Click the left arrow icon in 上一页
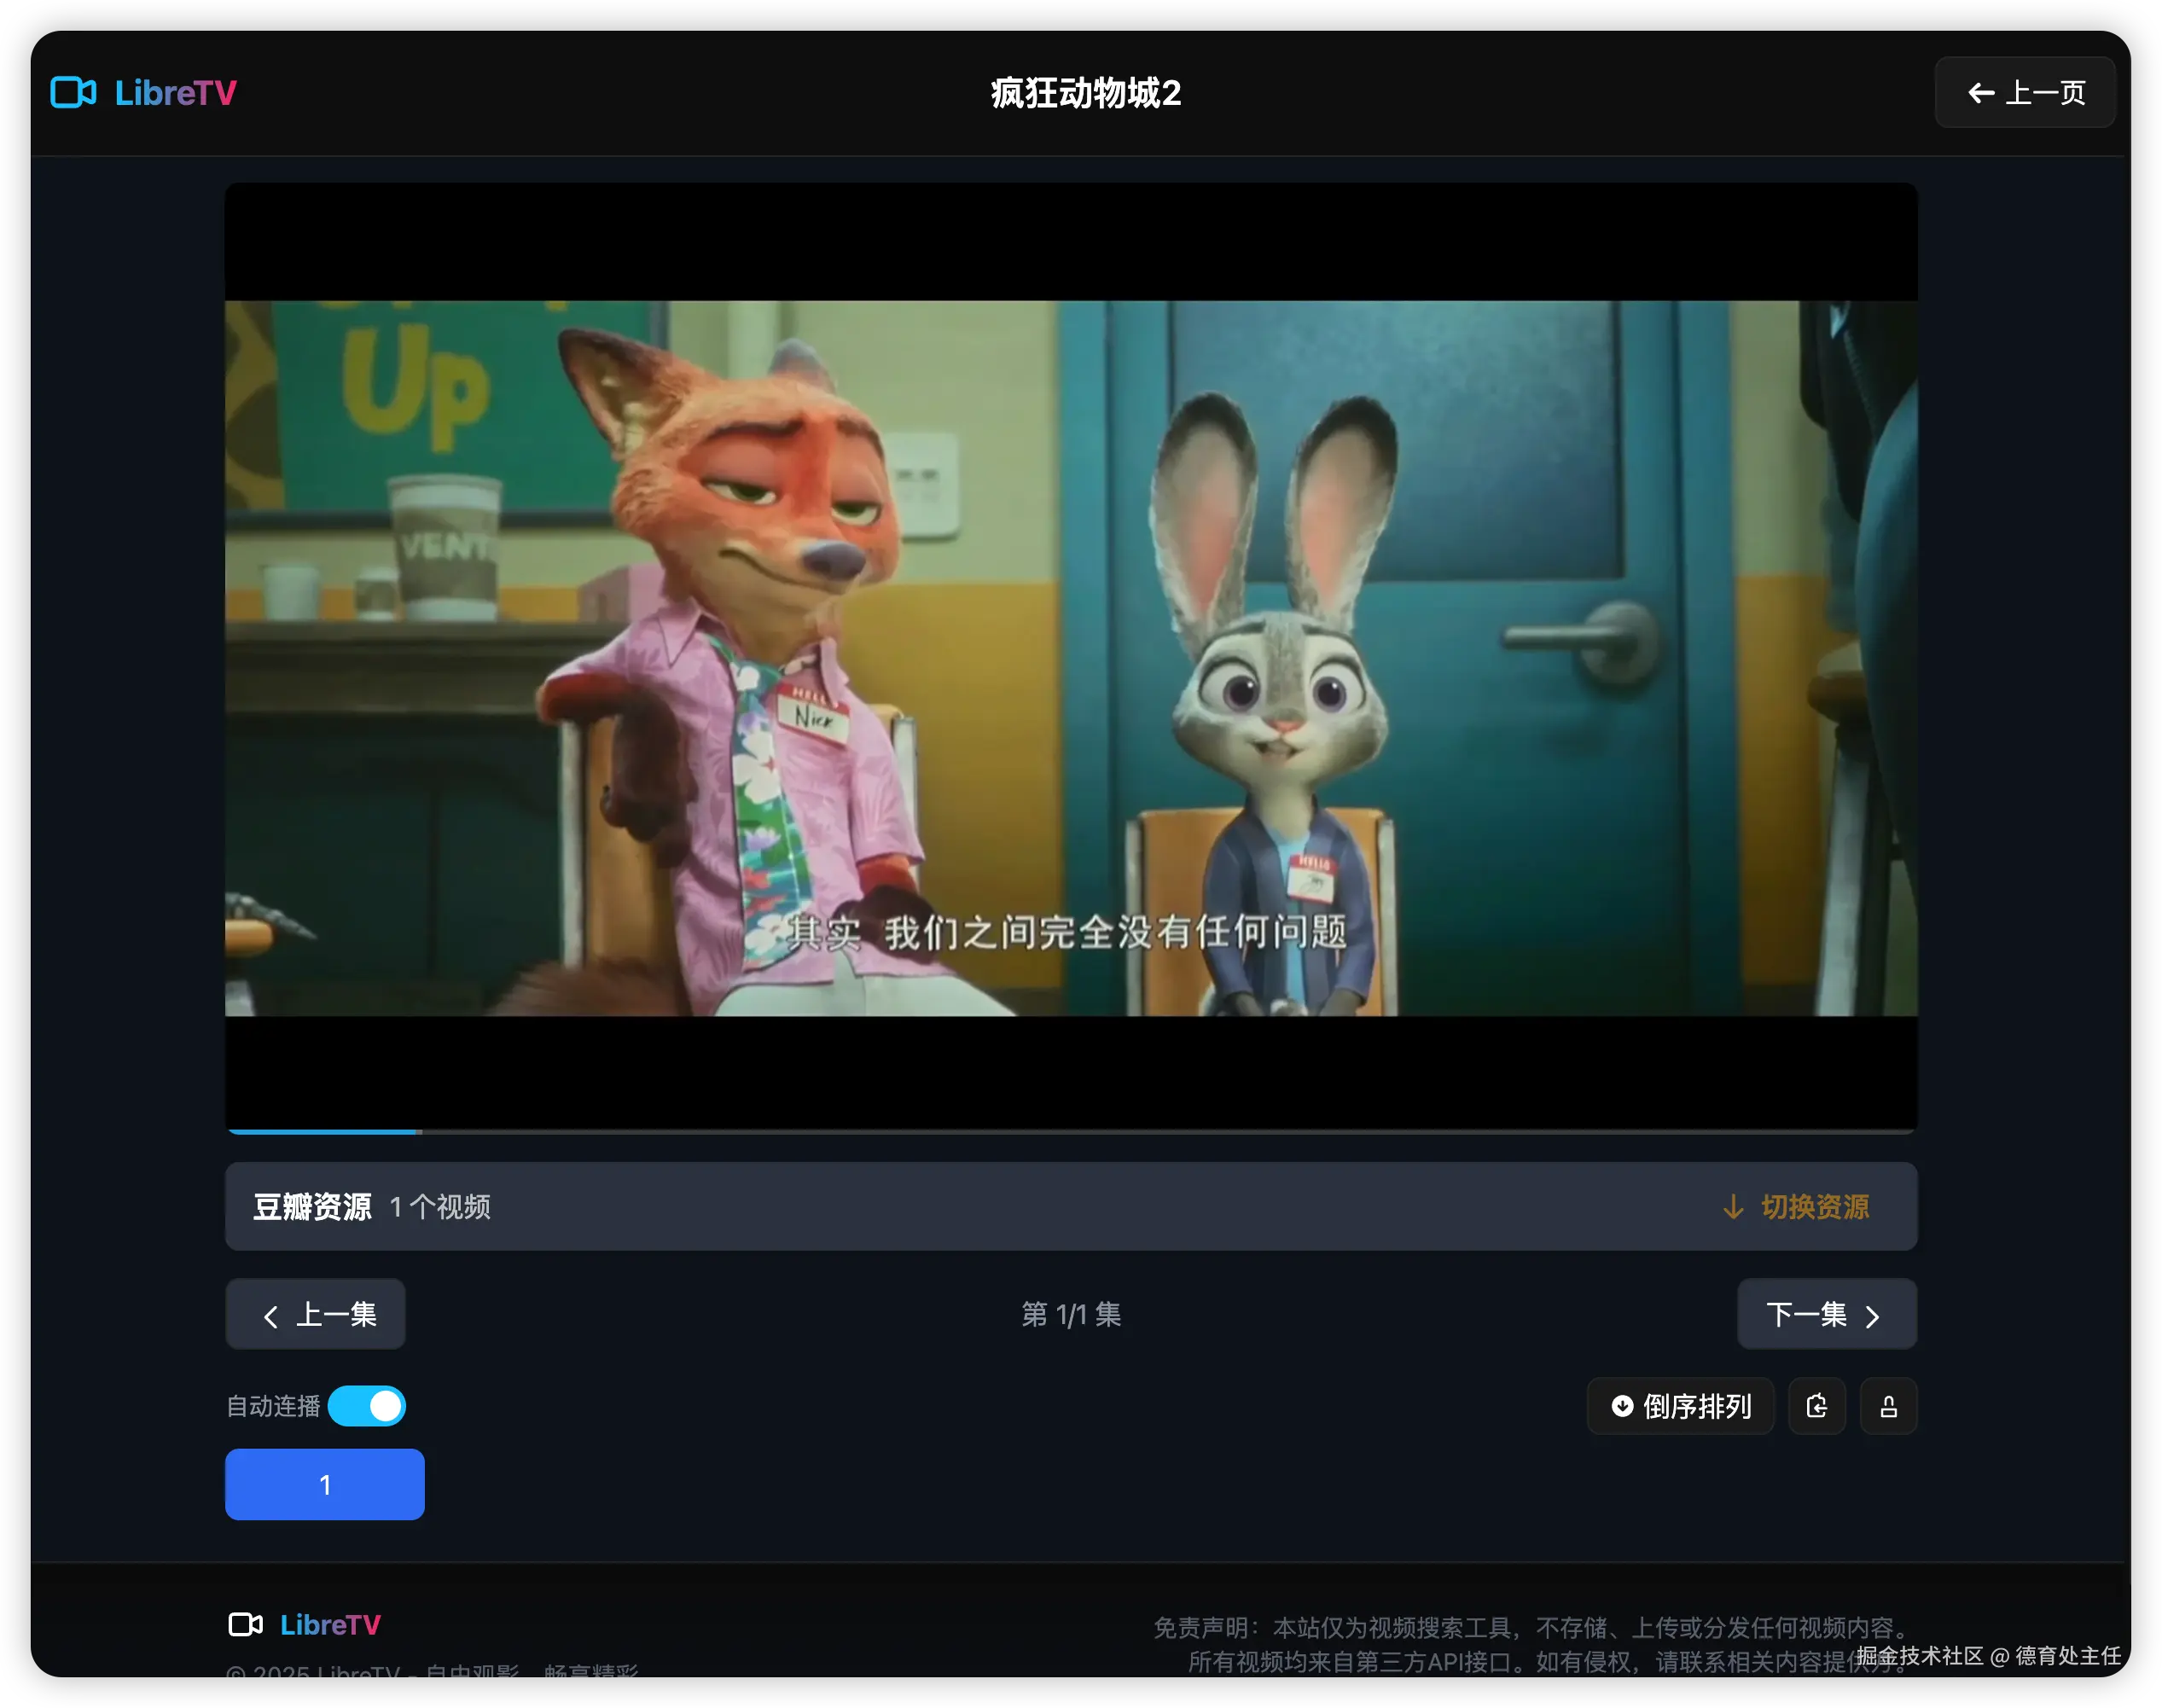Image resolution: width=2162 pixels, height=1708 pixels. [1980, 93]
